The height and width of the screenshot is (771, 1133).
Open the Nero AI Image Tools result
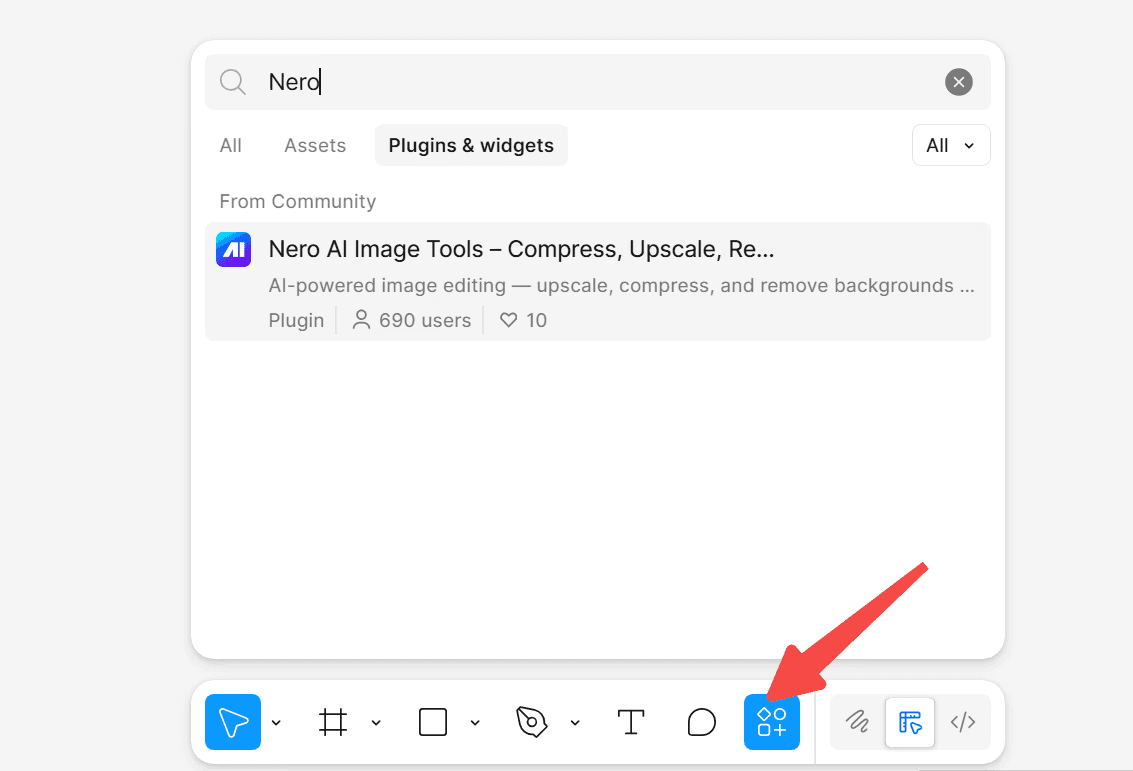(598, 282)
